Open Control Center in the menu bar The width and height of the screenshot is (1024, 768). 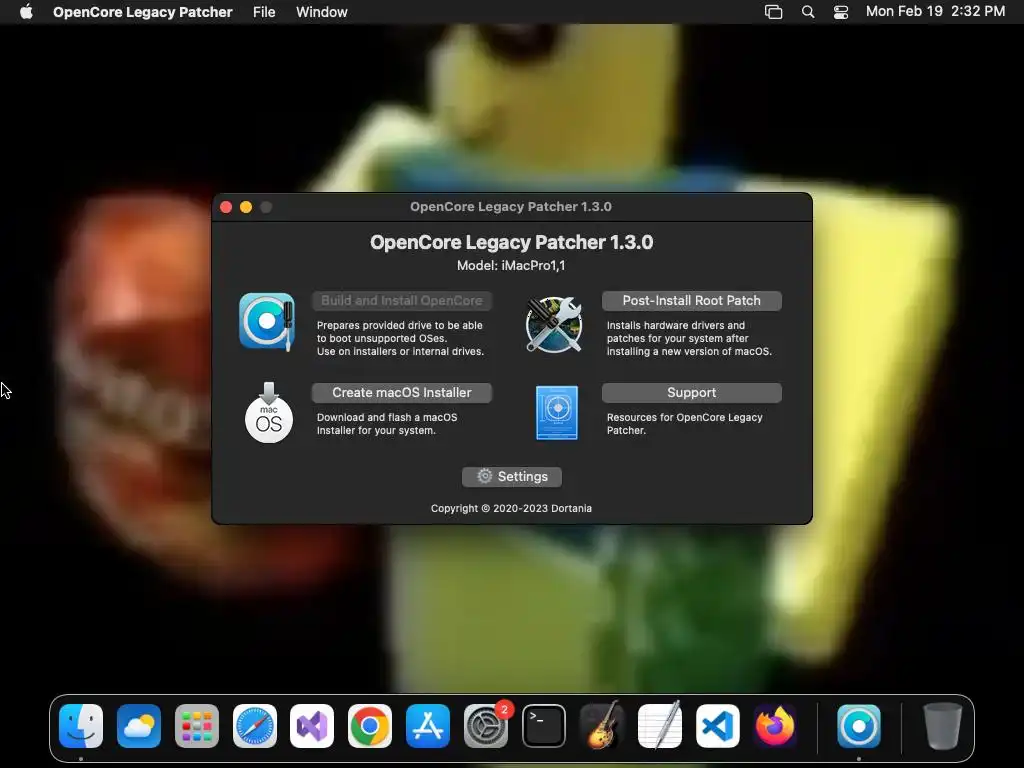click(840, 12)
